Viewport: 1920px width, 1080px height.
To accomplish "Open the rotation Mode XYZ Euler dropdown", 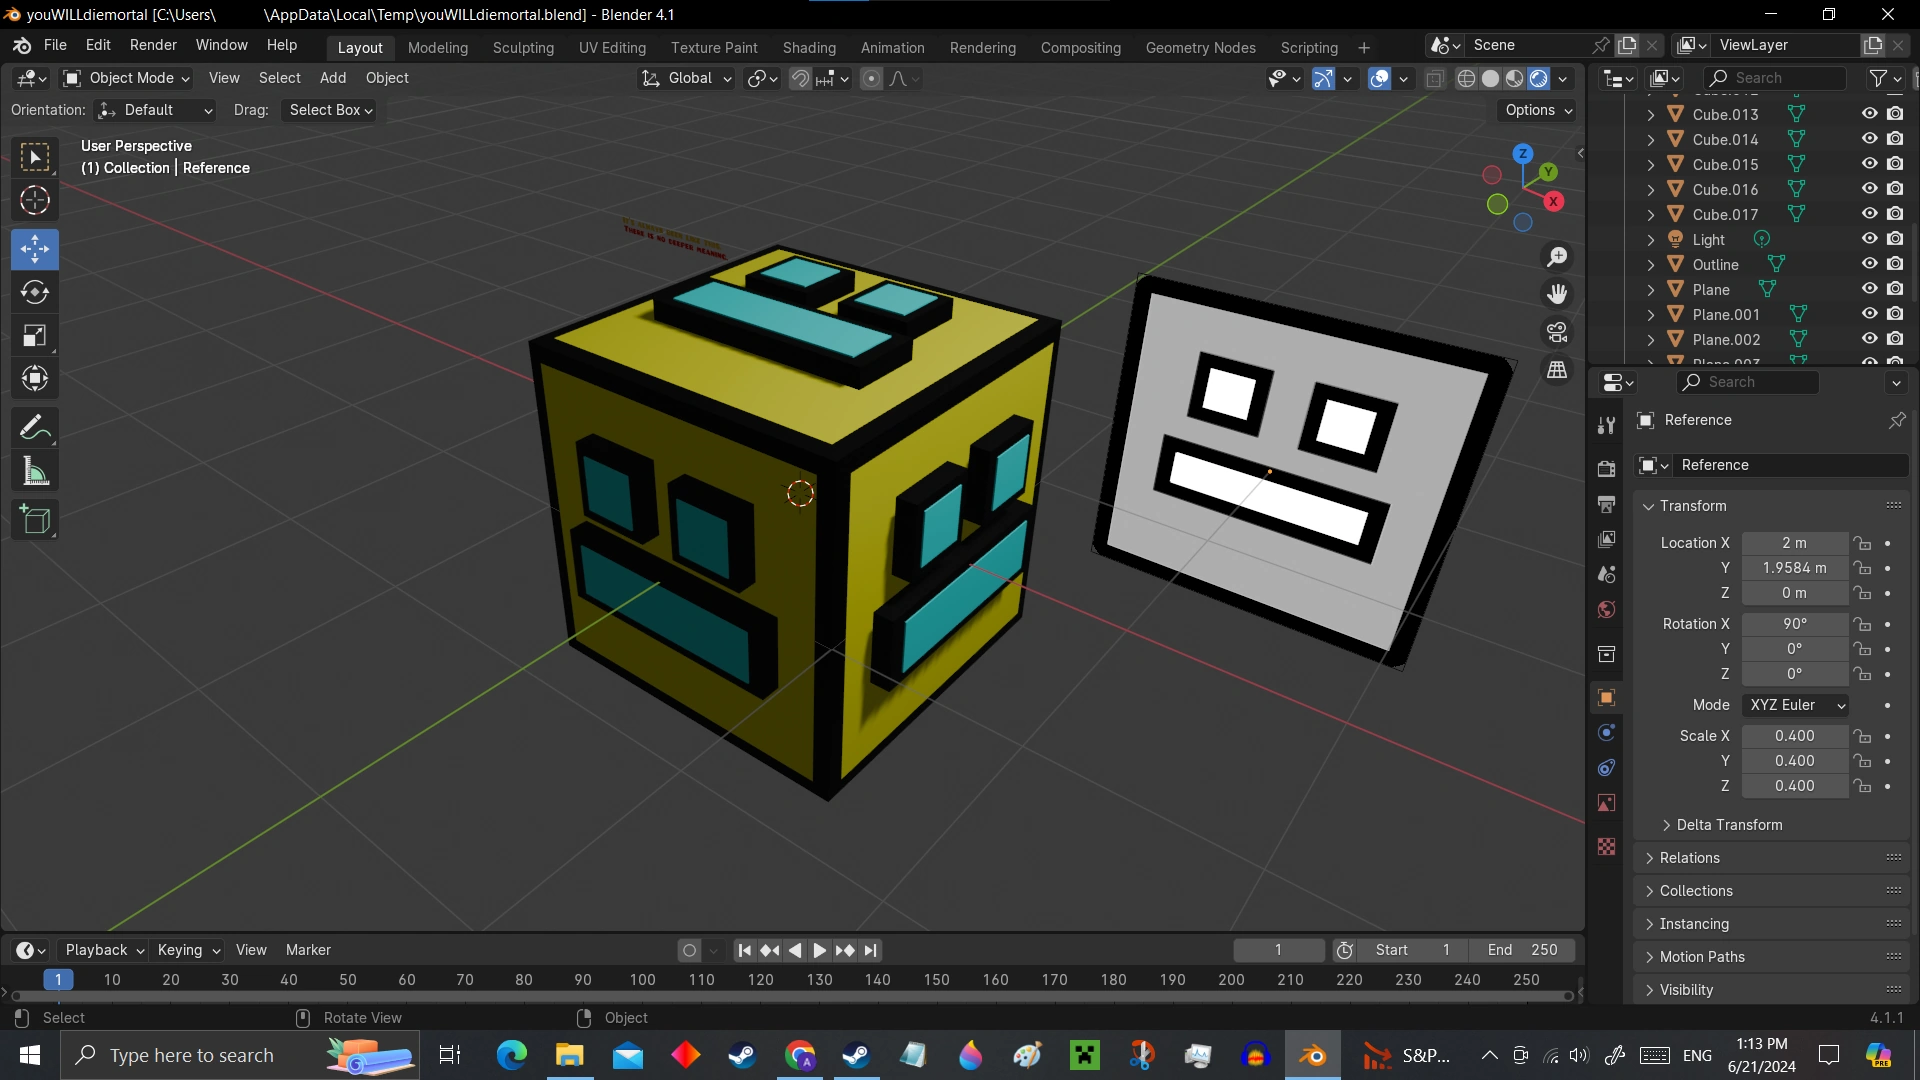I will click(x=1795, y=705).
